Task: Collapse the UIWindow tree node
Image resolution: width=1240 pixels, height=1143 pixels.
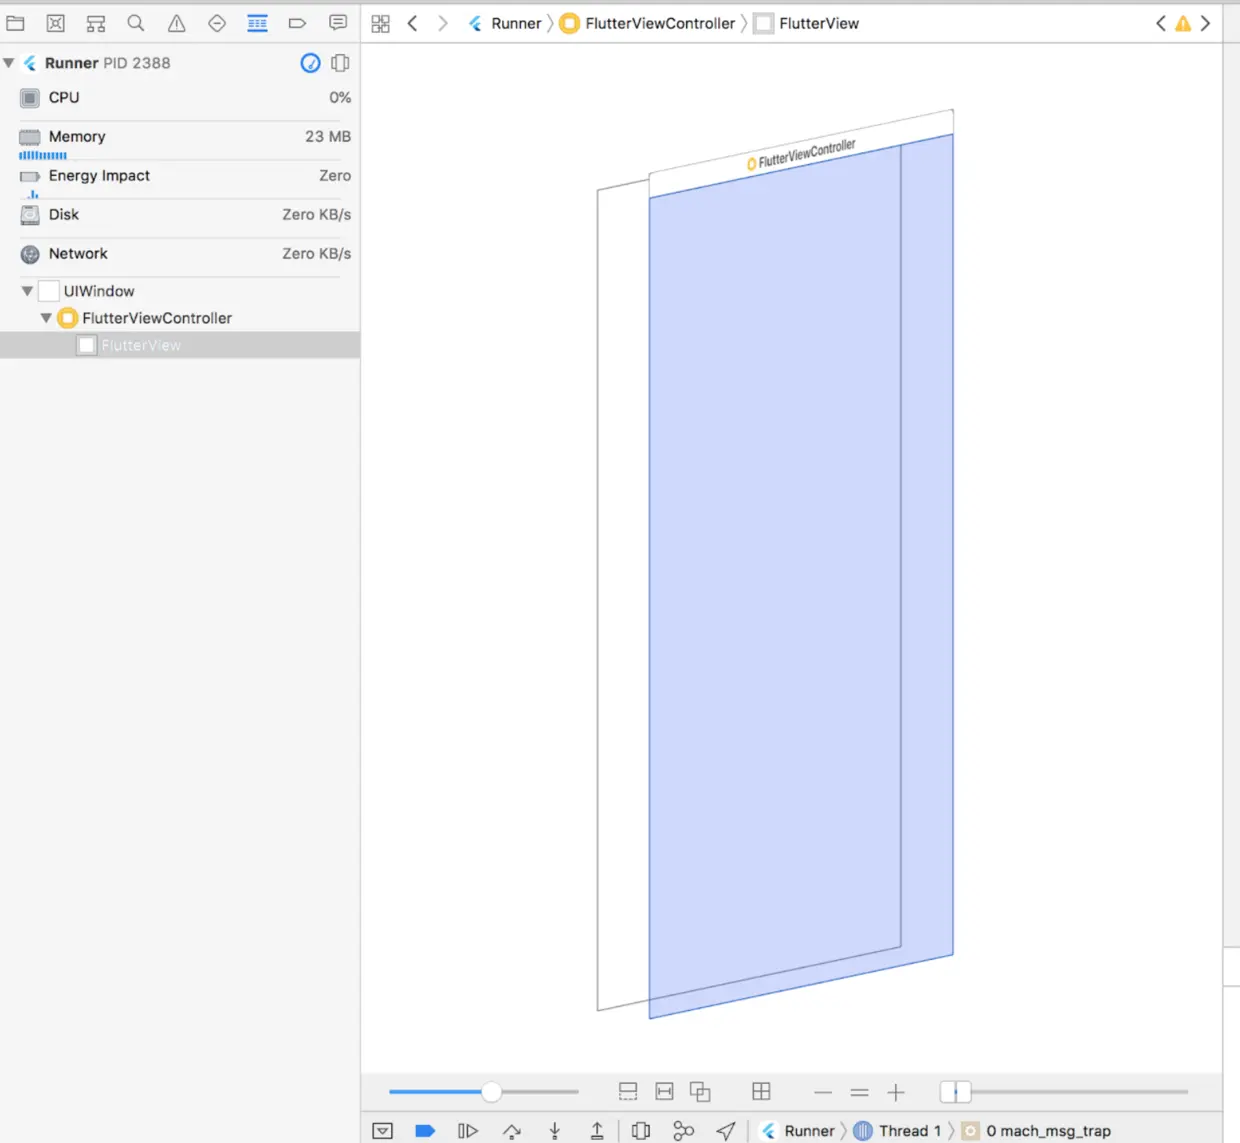Action: point(27,291)
